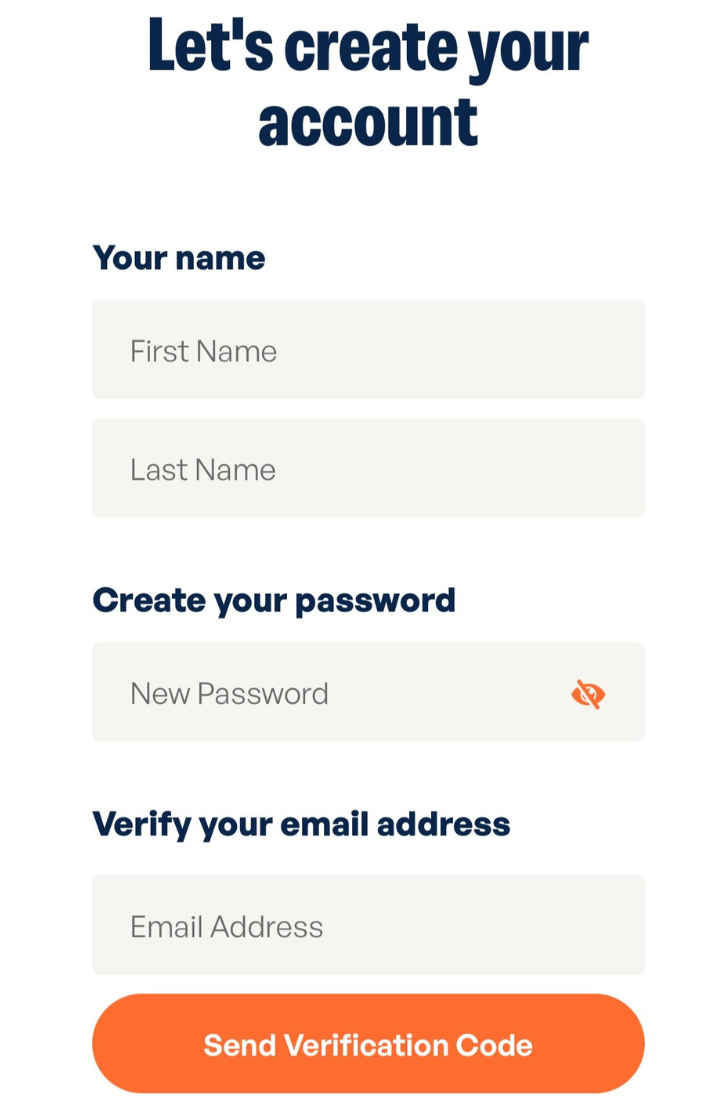Click the "Verify your email address" label
725x1105 pixels.
tap(301, 824)
